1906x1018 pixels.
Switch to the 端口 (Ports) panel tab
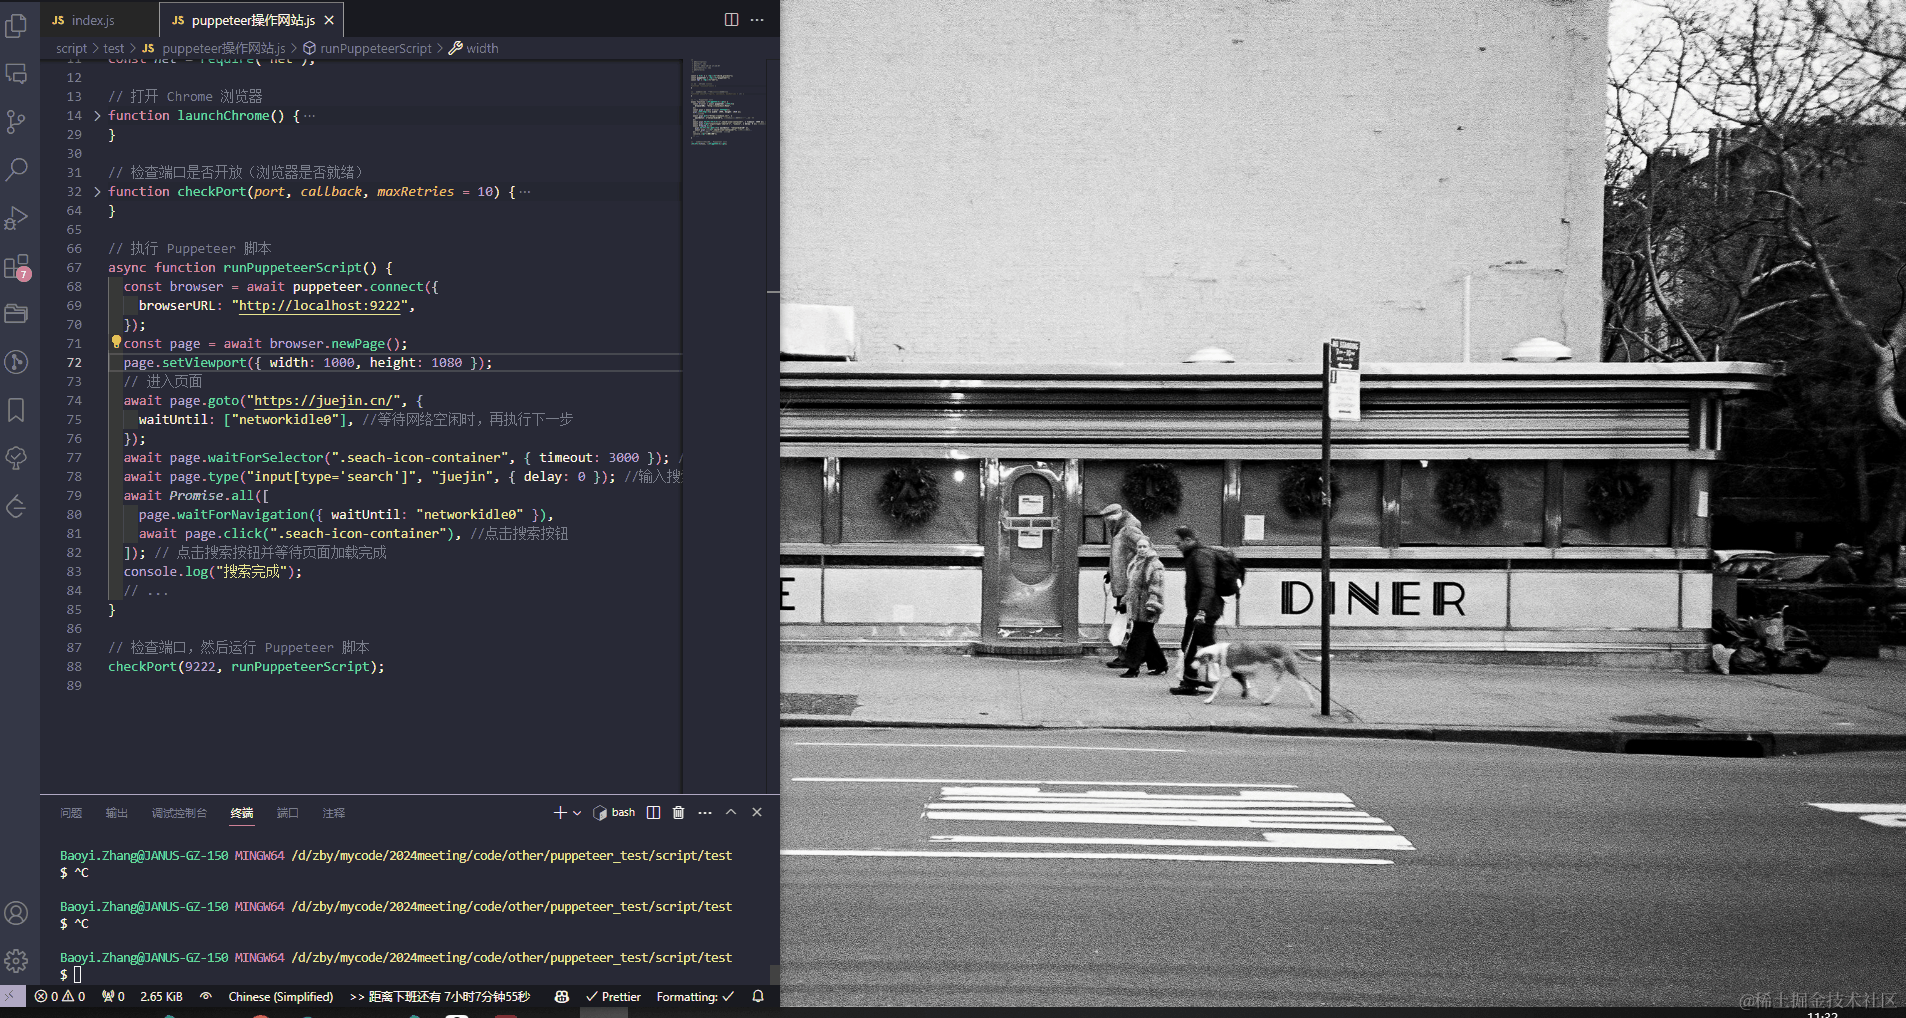click(288, 813)
